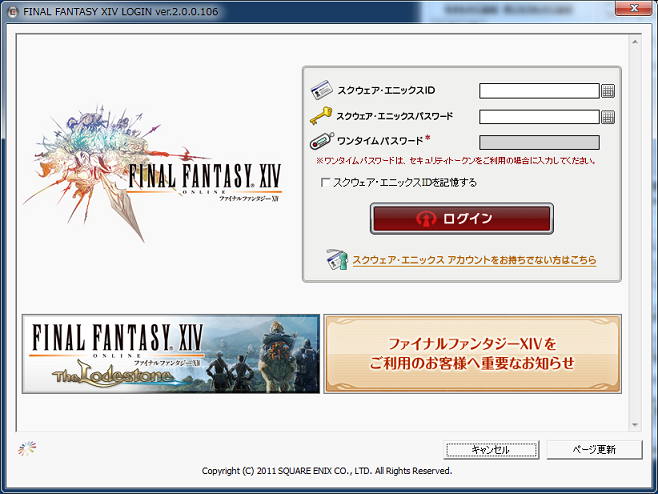
Task: Enable the スクウェア・エニックスIDを記憶する checkbox
Action: click(325, 183)
